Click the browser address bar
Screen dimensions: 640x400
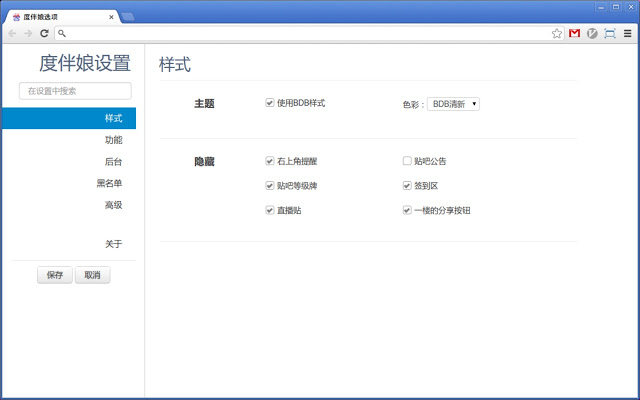click(309, 33)
